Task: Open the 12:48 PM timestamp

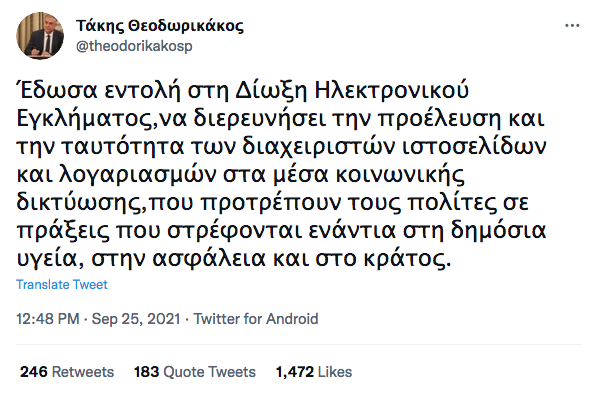Action: tap(48, 319)
